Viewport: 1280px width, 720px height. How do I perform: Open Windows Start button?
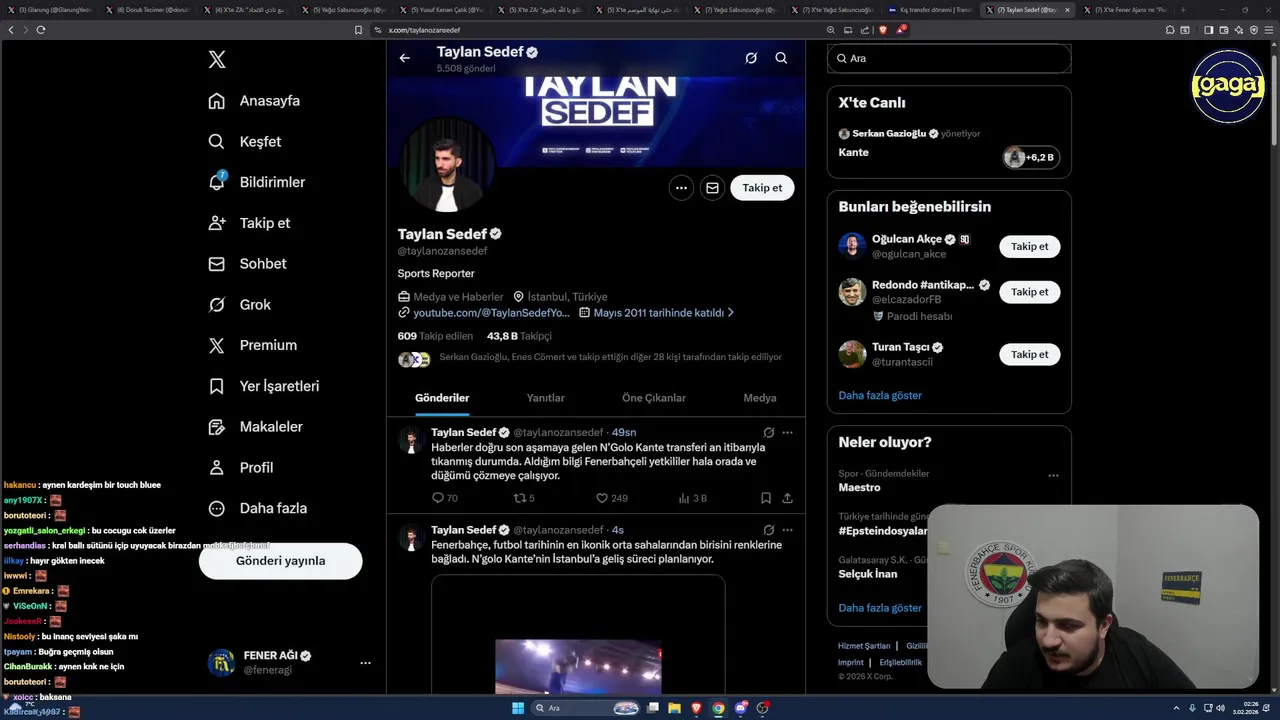(x=518, y=708)
